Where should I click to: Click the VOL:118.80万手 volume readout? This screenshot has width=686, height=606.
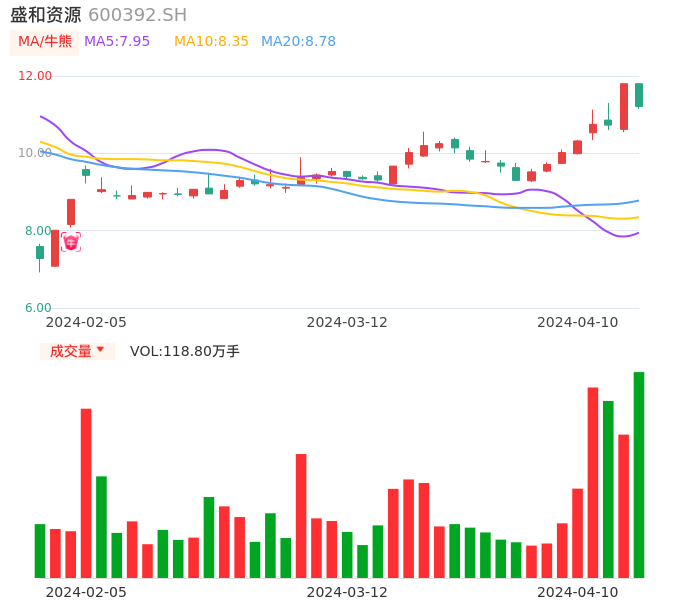coord(185,351)
